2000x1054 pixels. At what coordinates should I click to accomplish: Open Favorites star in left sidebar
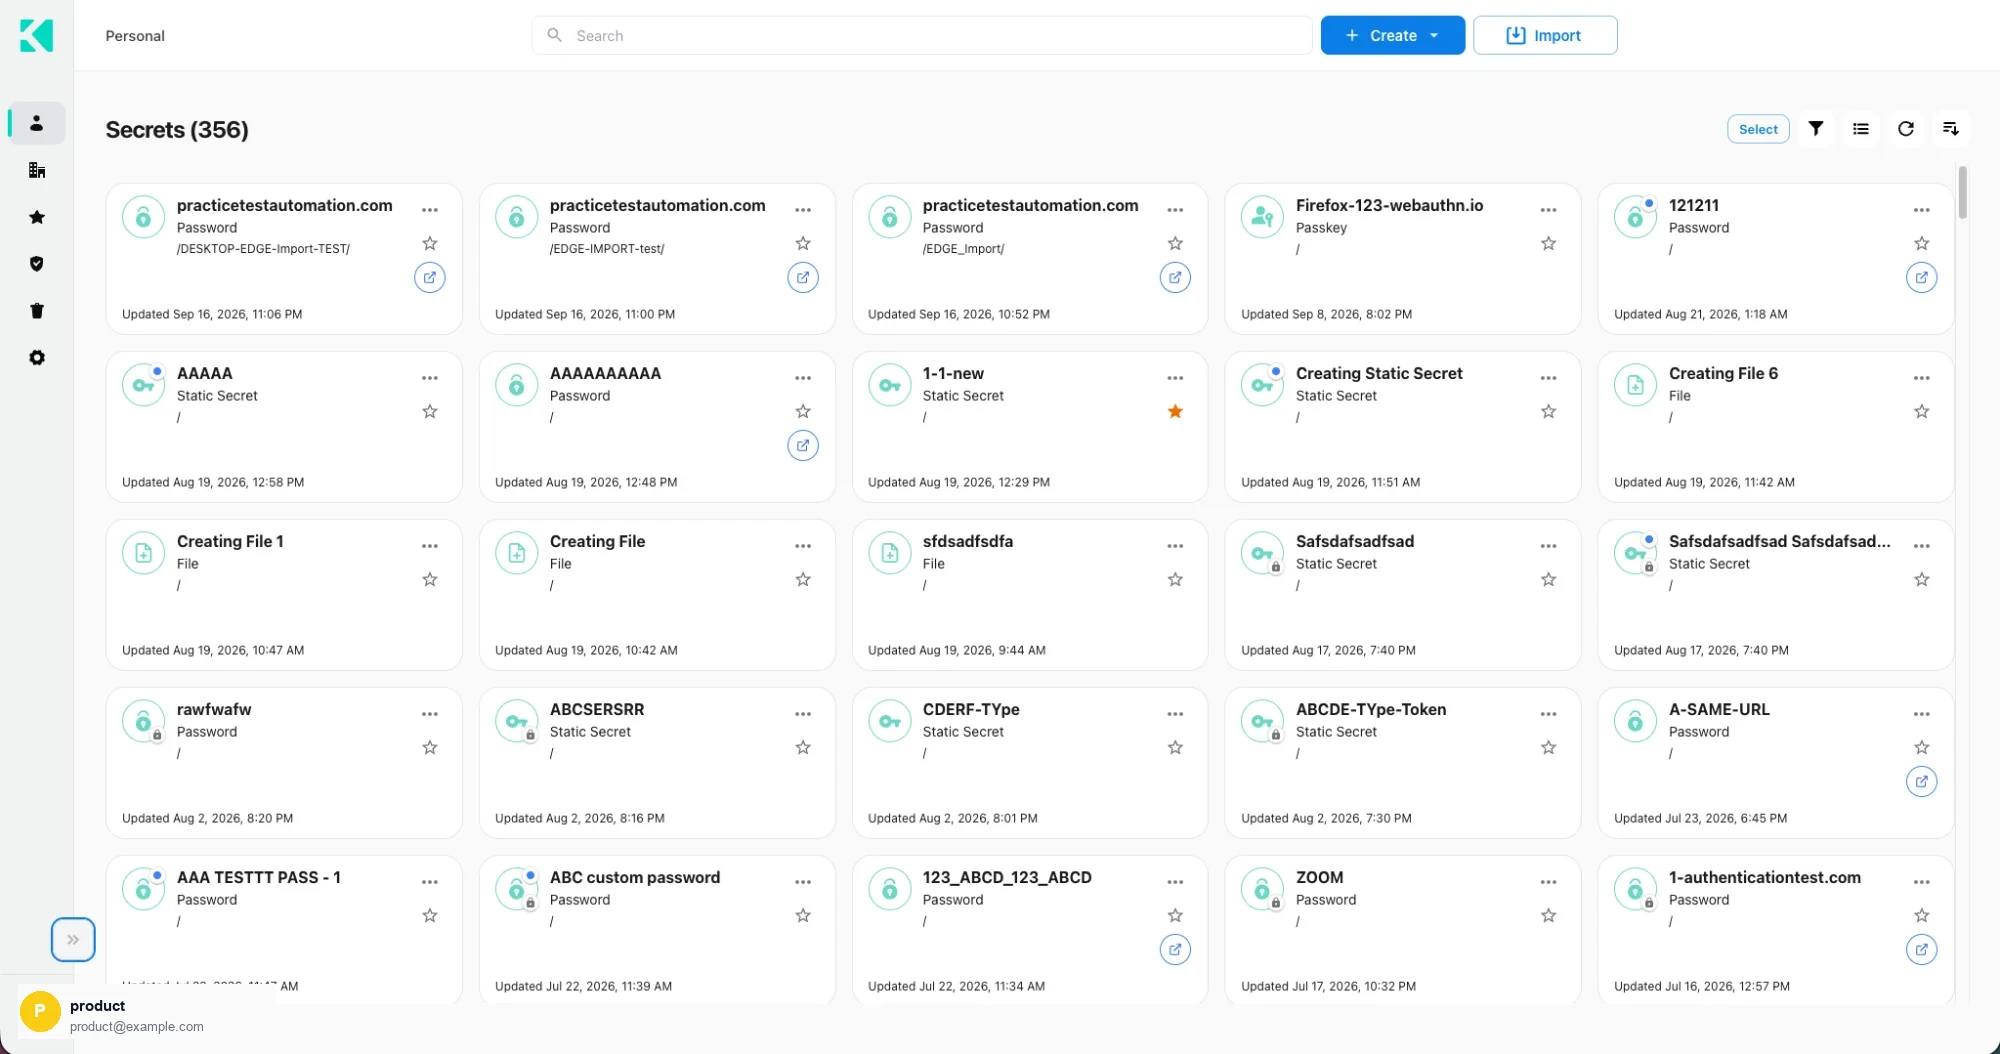pyautogui.click(x=37, y=217)
